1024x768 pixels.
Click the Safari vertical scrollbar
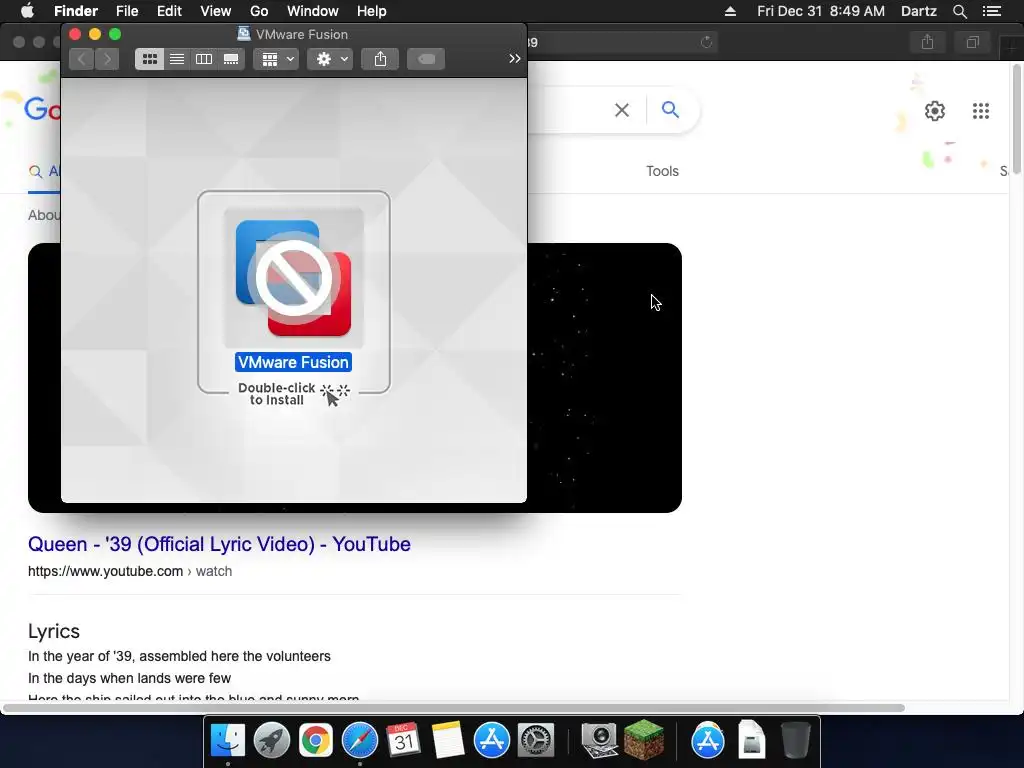tap(1017, 120)
